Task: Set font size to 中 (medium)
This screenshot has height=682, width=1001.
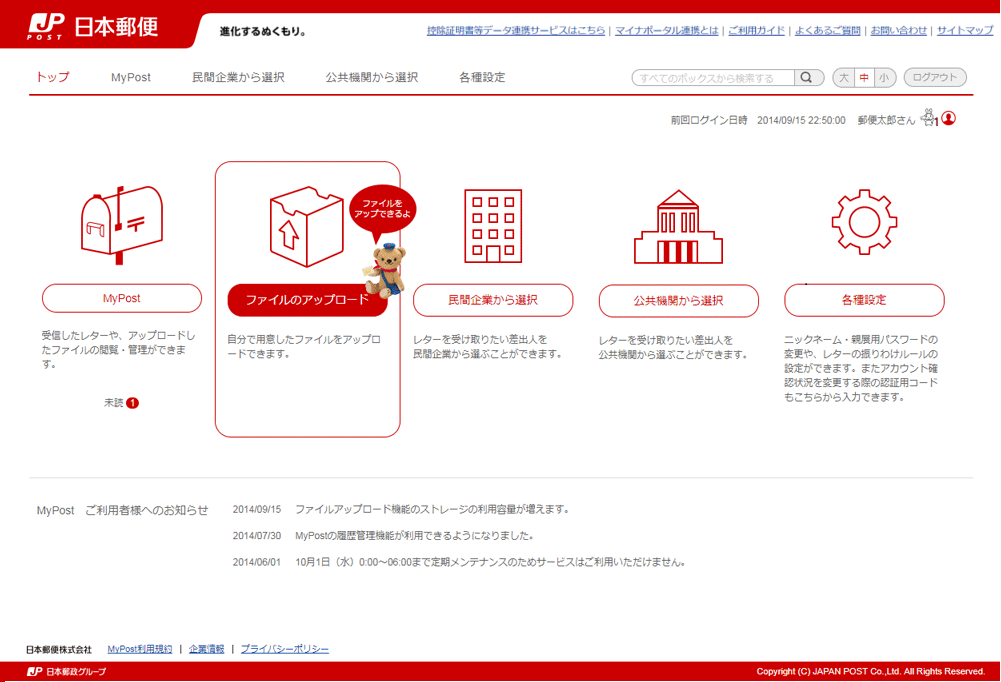Action: [x=864, y=78]
